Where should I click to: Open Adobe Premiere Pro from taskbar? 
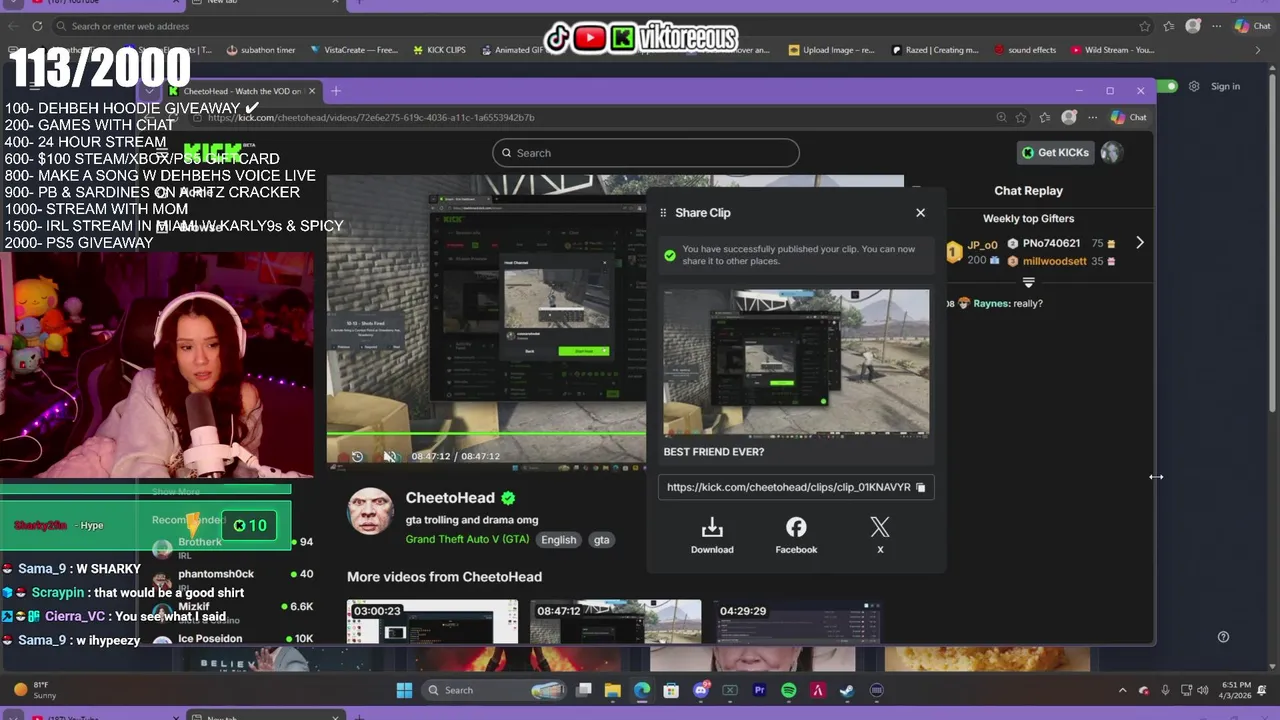coord(759,690)
